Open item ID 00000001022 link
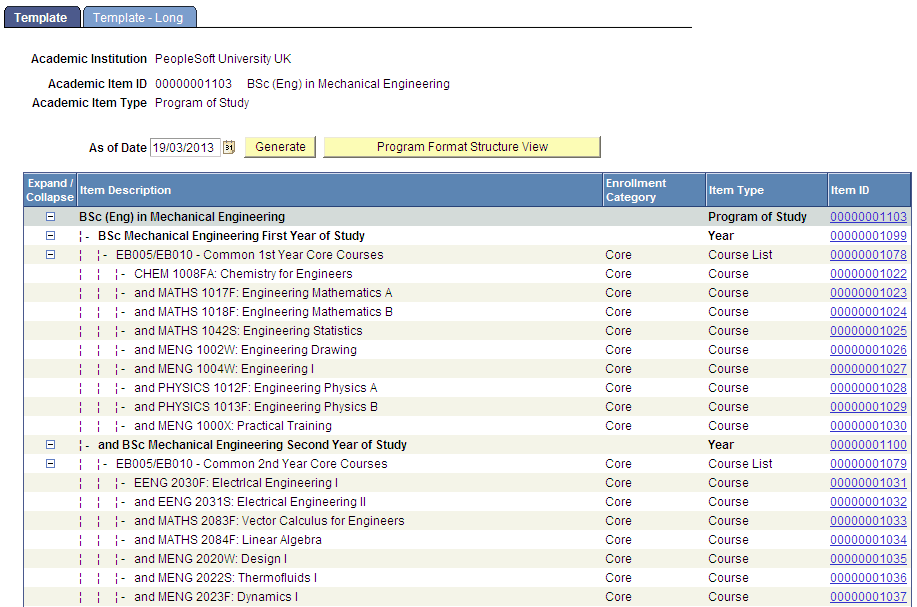917x607 pixels. [868, 274]
